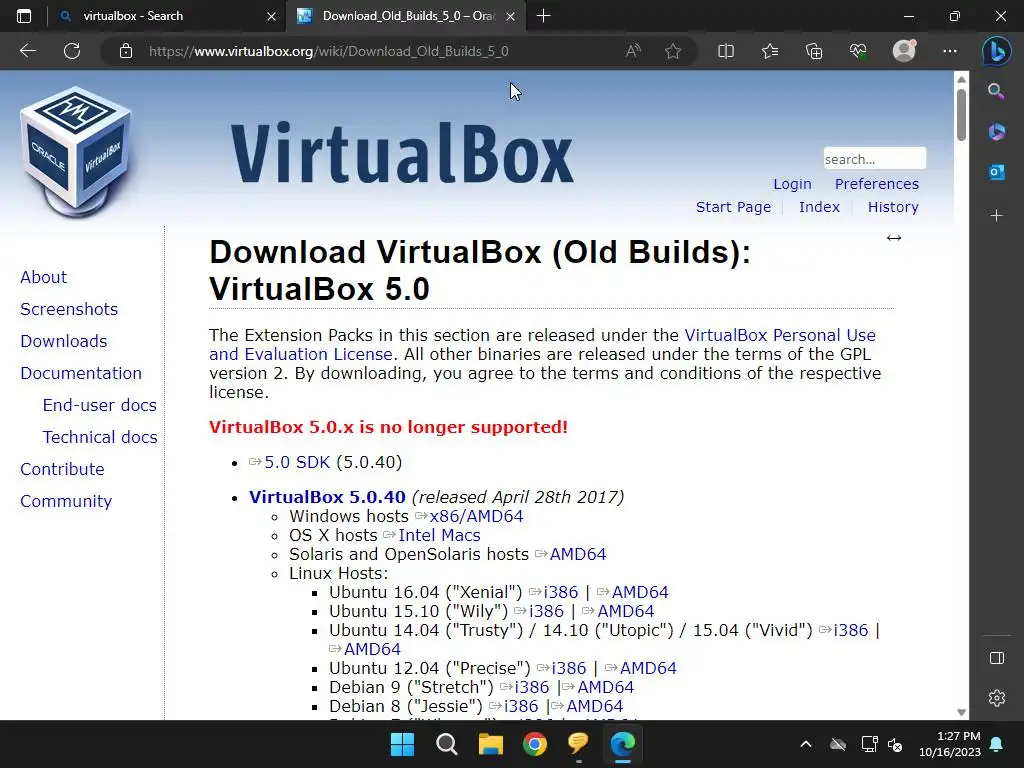
Task: Open the Settings and more ellipsis menu
Action: coord(950,51)
